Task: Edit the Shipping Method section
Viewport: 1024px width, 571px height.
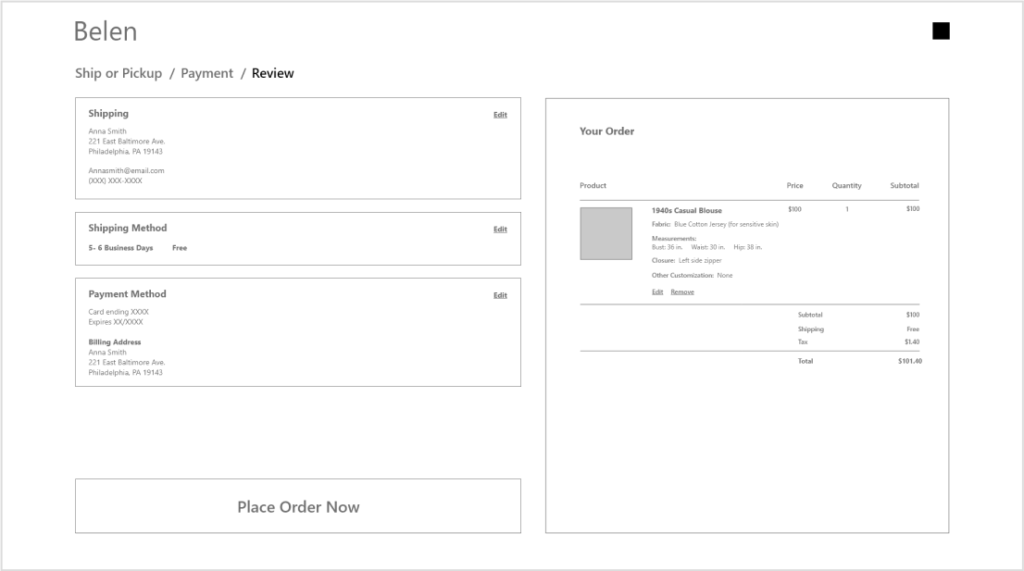Action: click(500, 229)
